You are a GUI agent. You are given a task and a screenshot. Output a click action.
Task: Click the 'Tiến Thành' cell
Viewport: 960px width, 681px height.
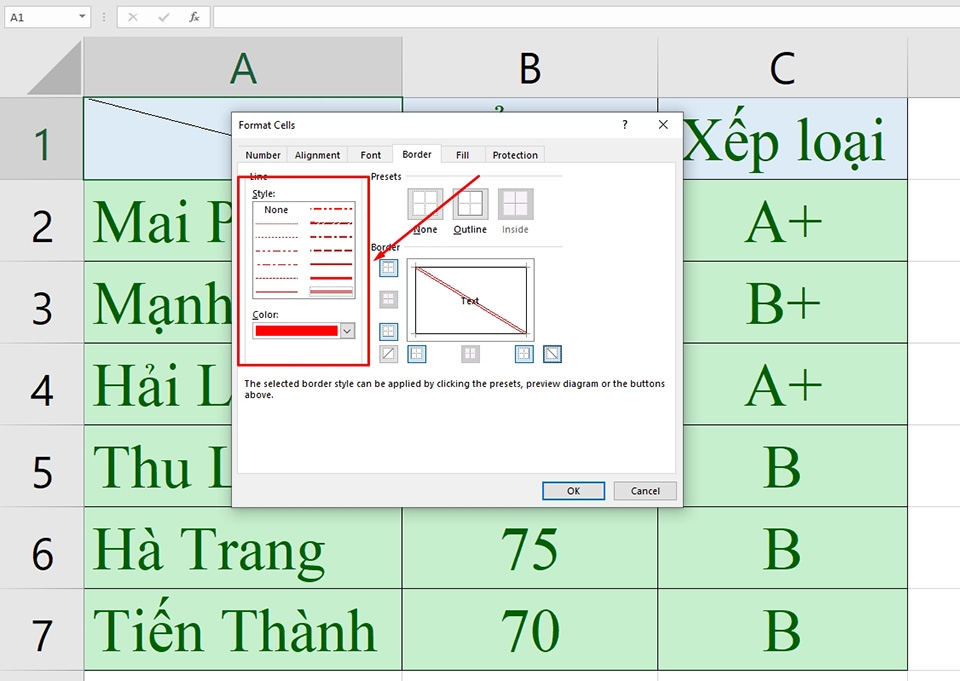point(243,630)
